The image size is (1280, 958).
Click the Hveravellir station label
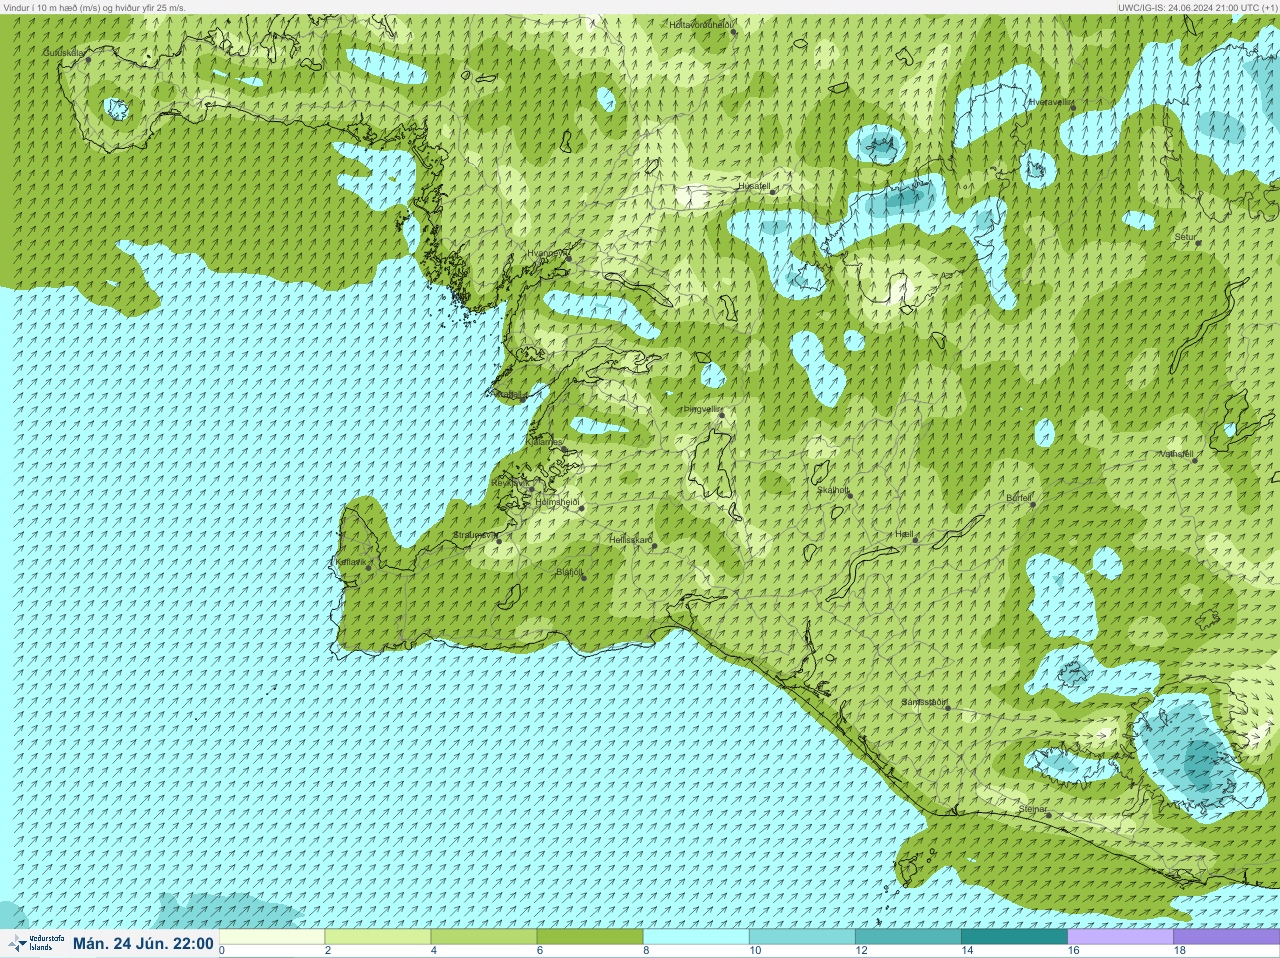(x=1050, y=102)
